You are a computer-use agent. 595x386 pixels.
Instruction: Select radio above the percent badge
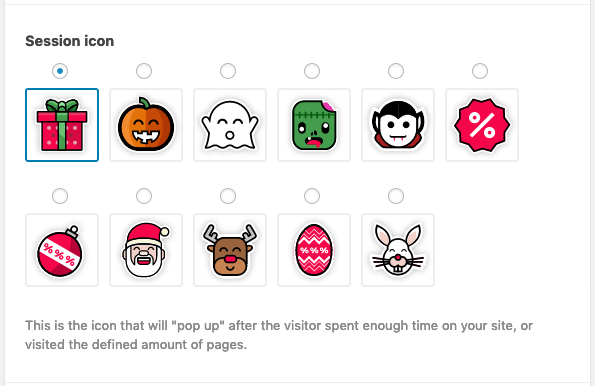tap(480, 71)
